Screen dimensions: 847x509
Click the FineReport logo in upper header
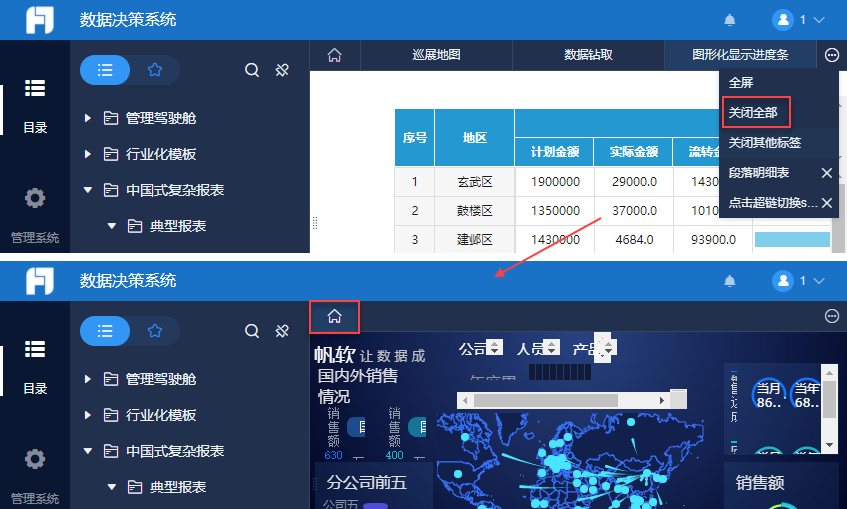[x=40, y=20]
